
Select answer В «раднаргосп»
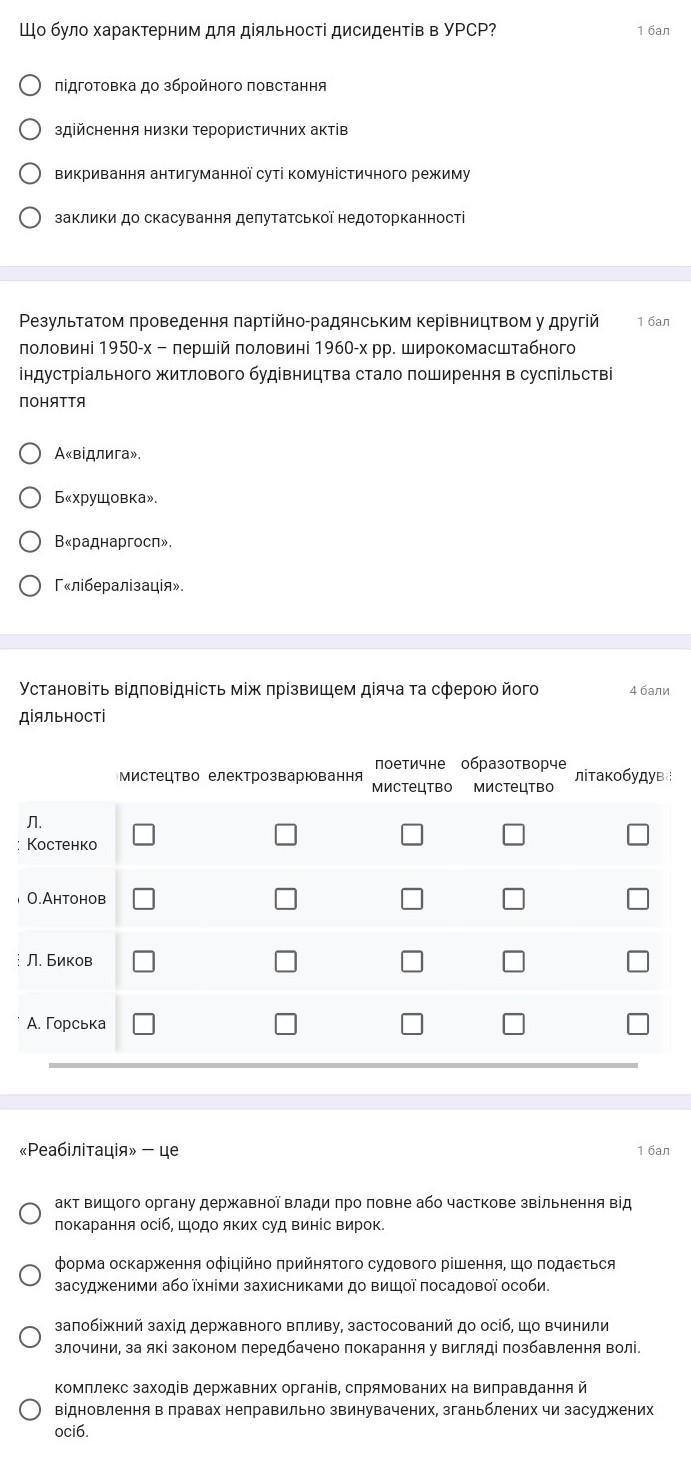(31, 542)
